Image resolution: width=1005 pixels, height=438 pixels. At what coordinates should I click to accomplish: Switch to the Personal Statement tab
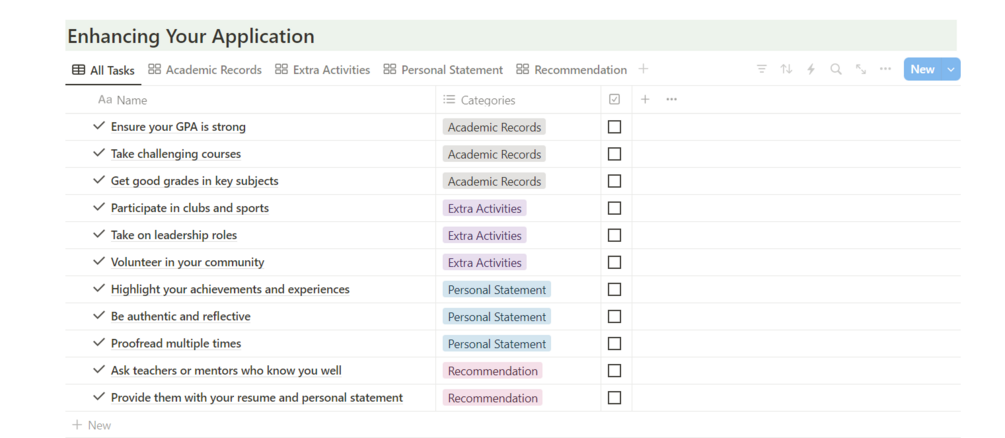pyautogui.click(x=443, y=70)
